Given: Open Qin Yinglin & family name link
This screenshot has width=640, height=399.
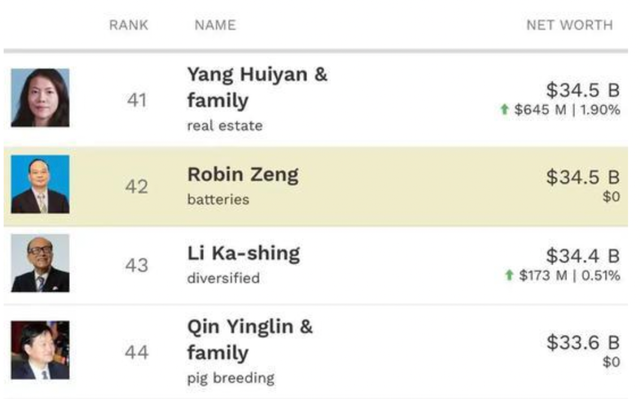Looking at the screenshot, I should coord(250,339).
